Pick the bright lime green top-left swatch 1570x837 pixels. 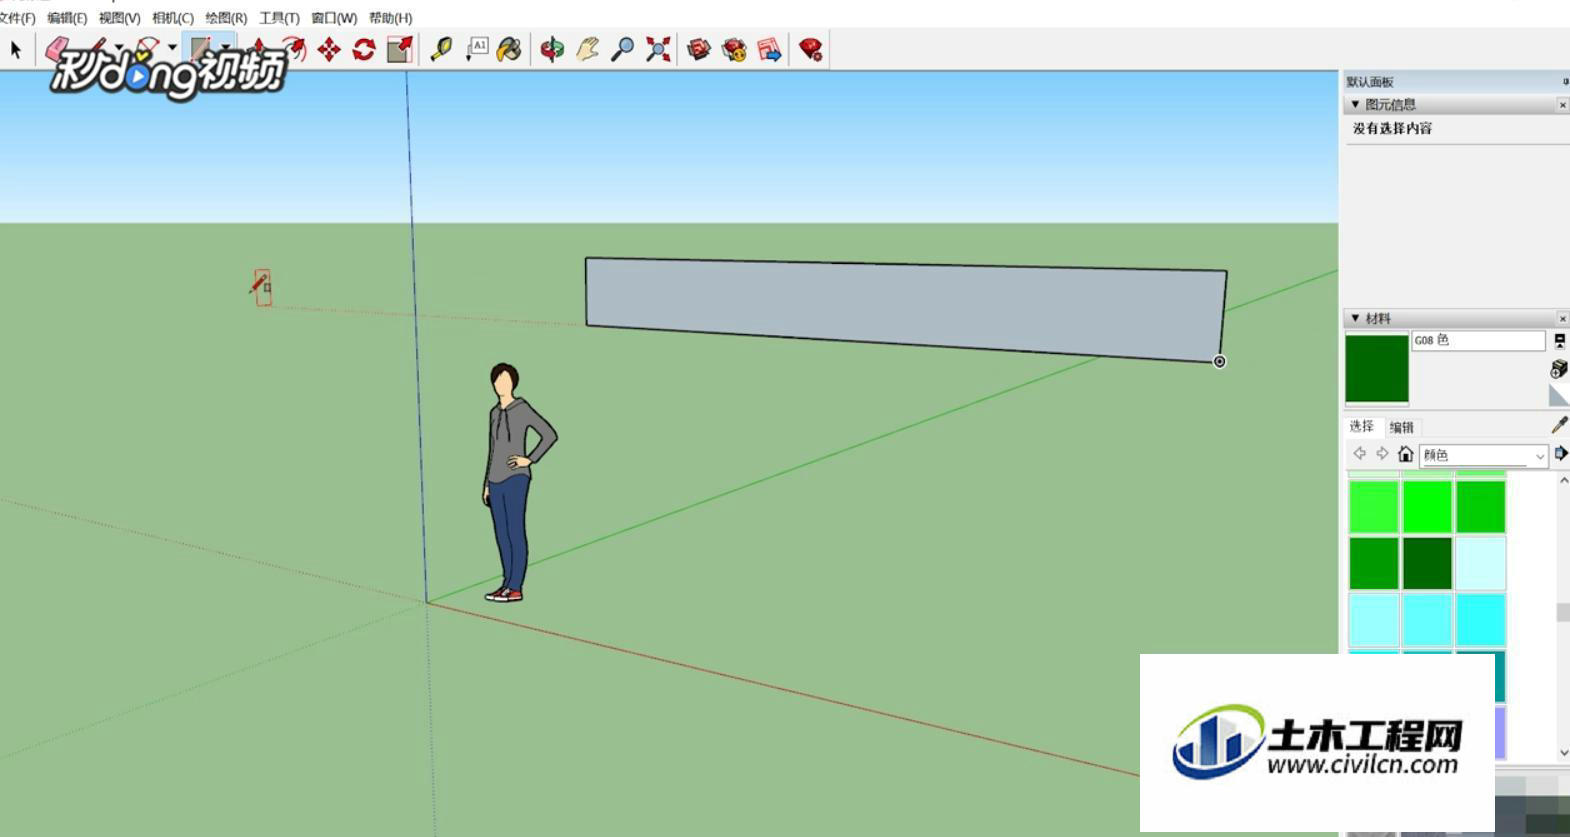coord(1374,507)
